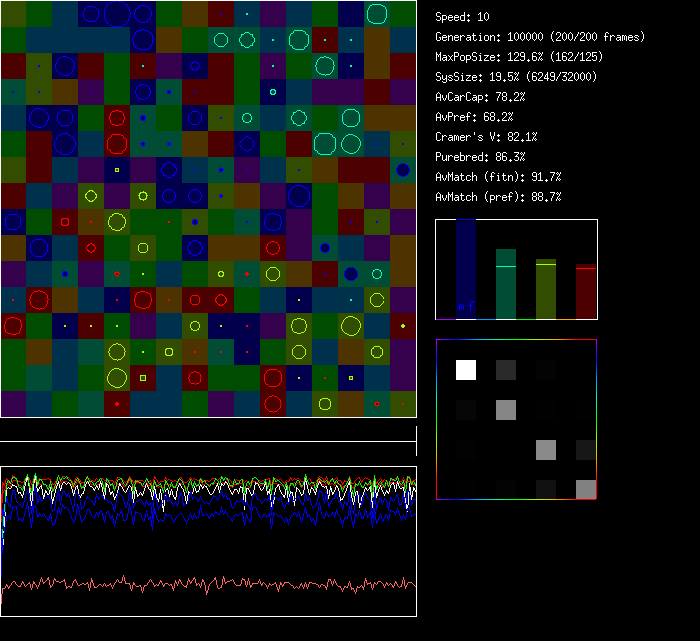Click the olive-yellow bar in the bar chart
Image resolution: width=700 pixels, height=641 pixels.
tap(545, 290)
